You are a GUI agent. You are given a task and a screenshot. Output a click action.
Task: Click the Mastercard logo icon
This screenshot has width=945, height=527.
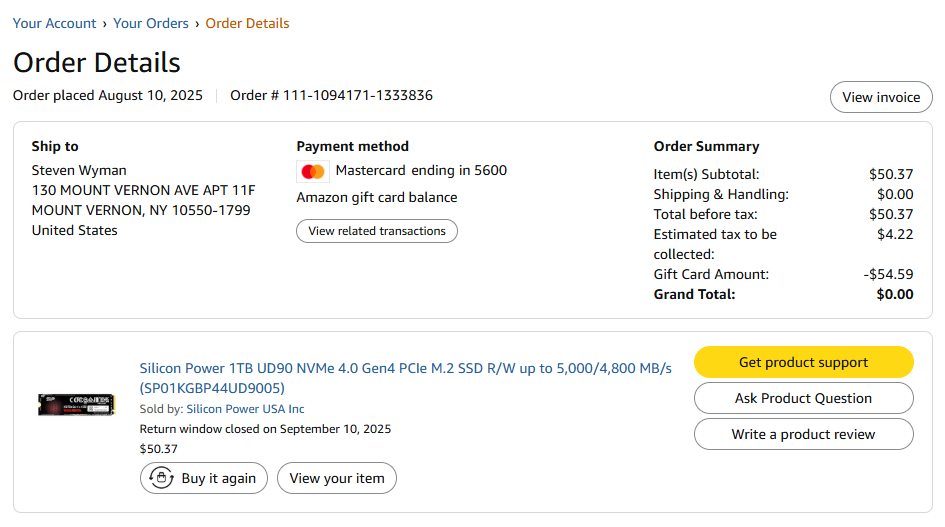(x=313, y=171)
